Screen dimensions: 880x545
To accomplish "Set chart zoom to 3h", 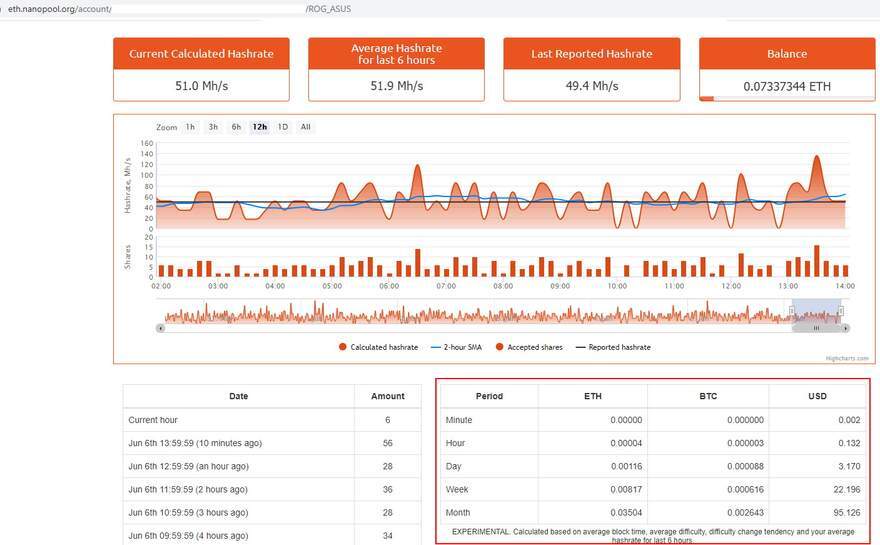I will click(213, 127).
